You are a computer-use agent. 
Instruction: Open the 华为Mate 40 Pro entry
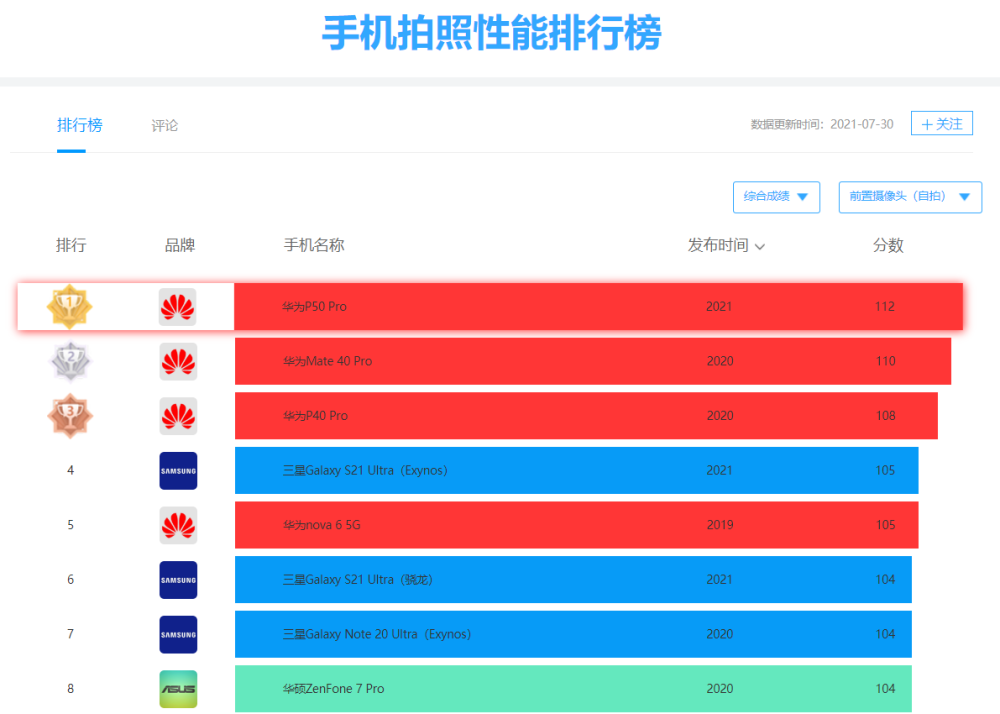click(593, 361)
